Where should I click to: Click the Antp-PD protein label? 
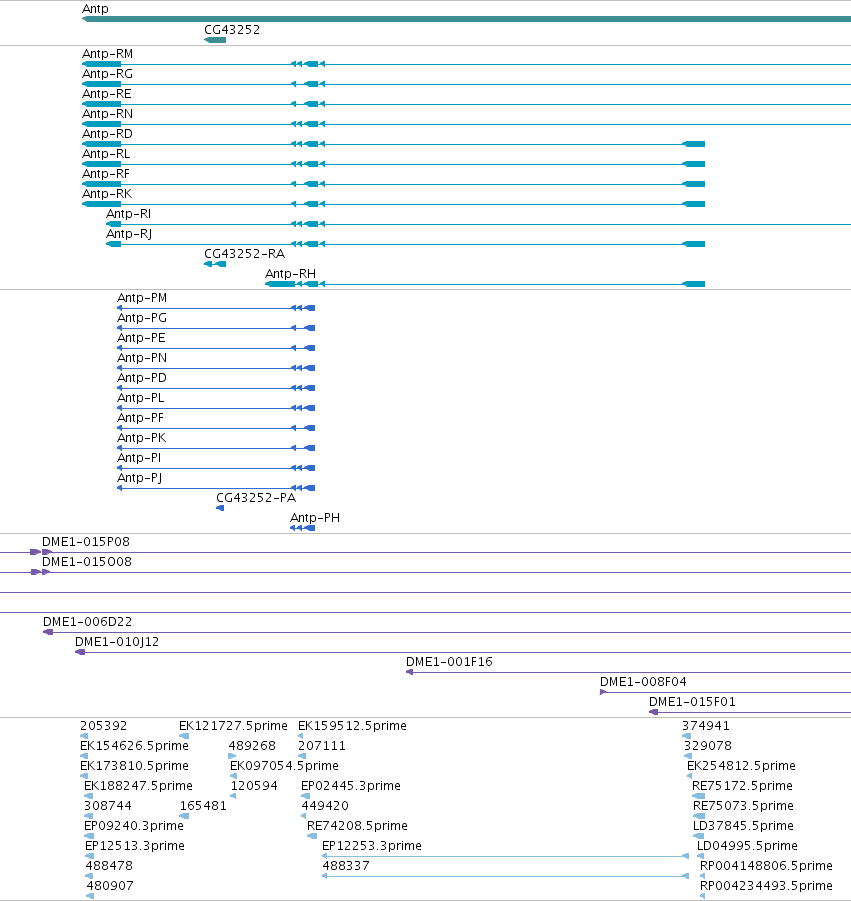tap(142, 378)
